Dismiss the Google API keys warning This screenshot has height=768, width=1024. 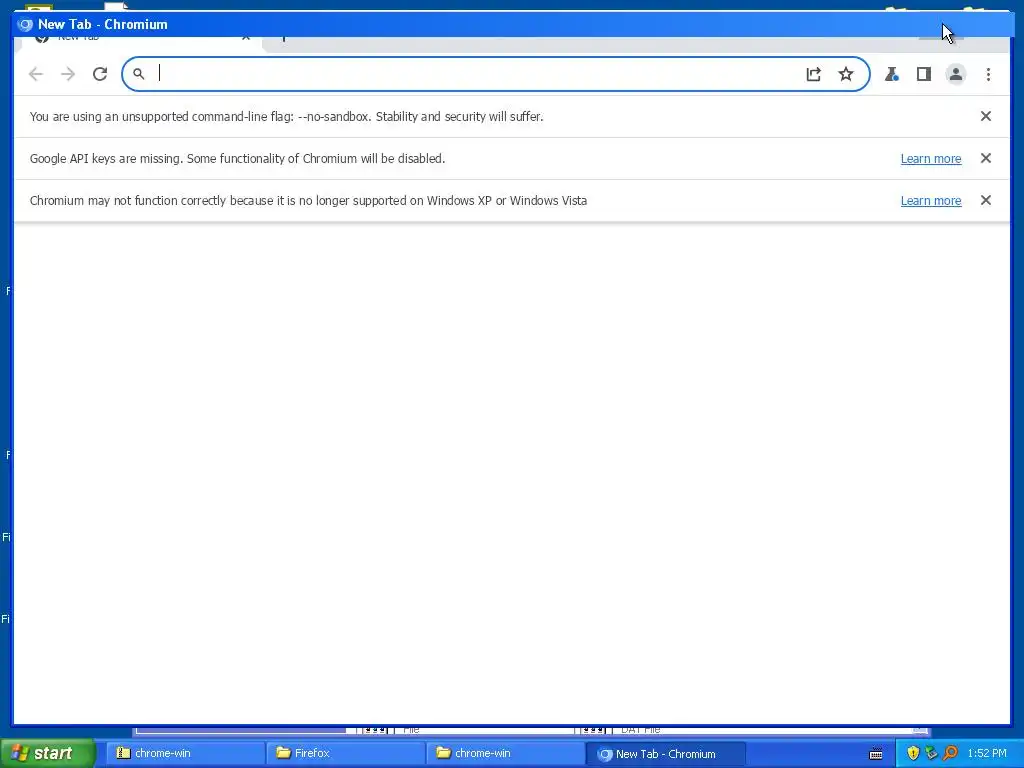986,158
